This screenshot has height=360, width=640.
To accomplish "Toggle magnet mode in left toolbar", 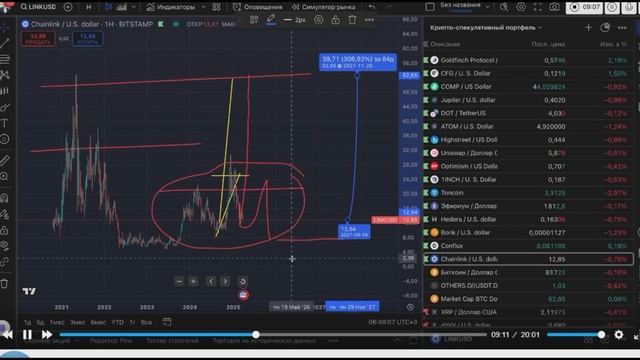I will coord(4,198).
